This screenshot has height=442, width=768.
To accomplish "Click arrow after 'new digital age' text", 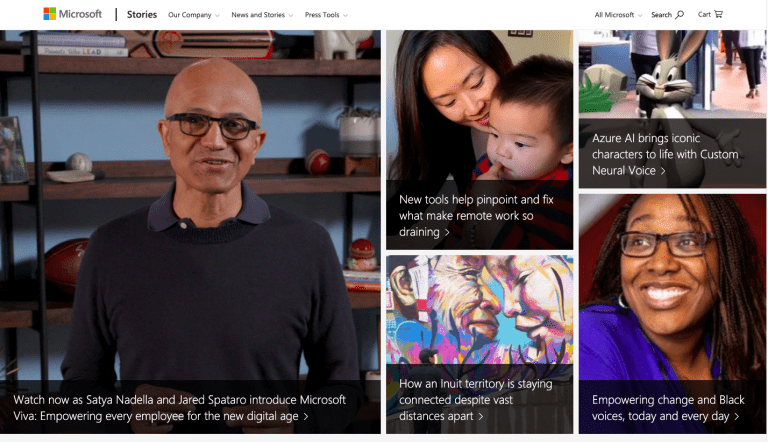I will pyautogui.click(x=306, y=417).
